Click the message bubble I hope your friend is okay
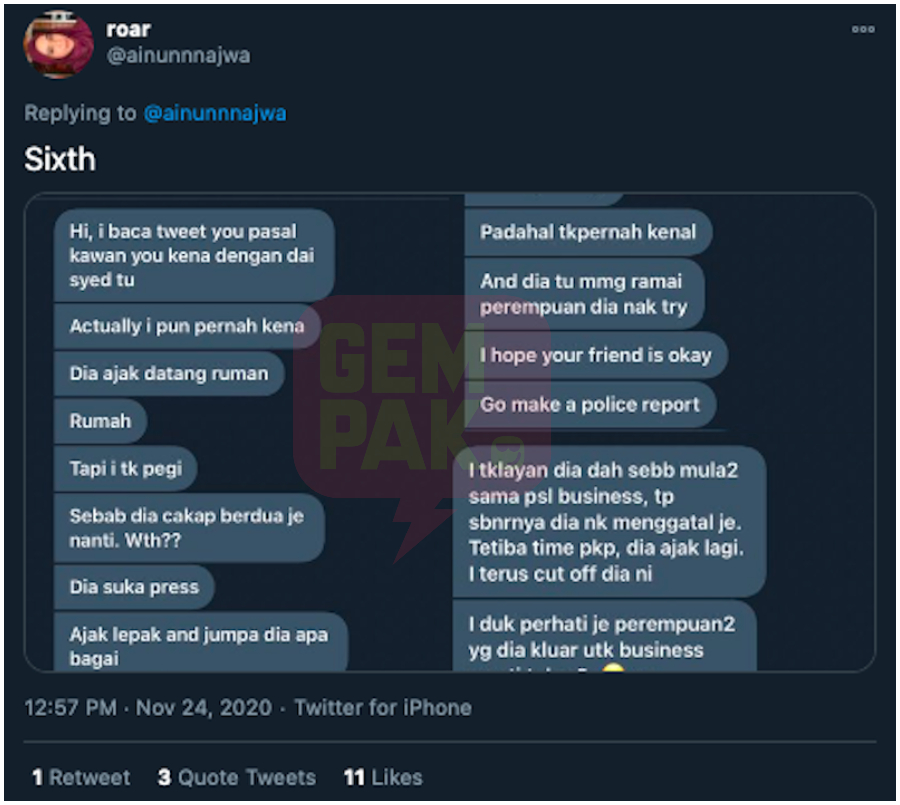The height and width of the screenshot is (805, 900). pyautogui.click(x=596, y=355)
